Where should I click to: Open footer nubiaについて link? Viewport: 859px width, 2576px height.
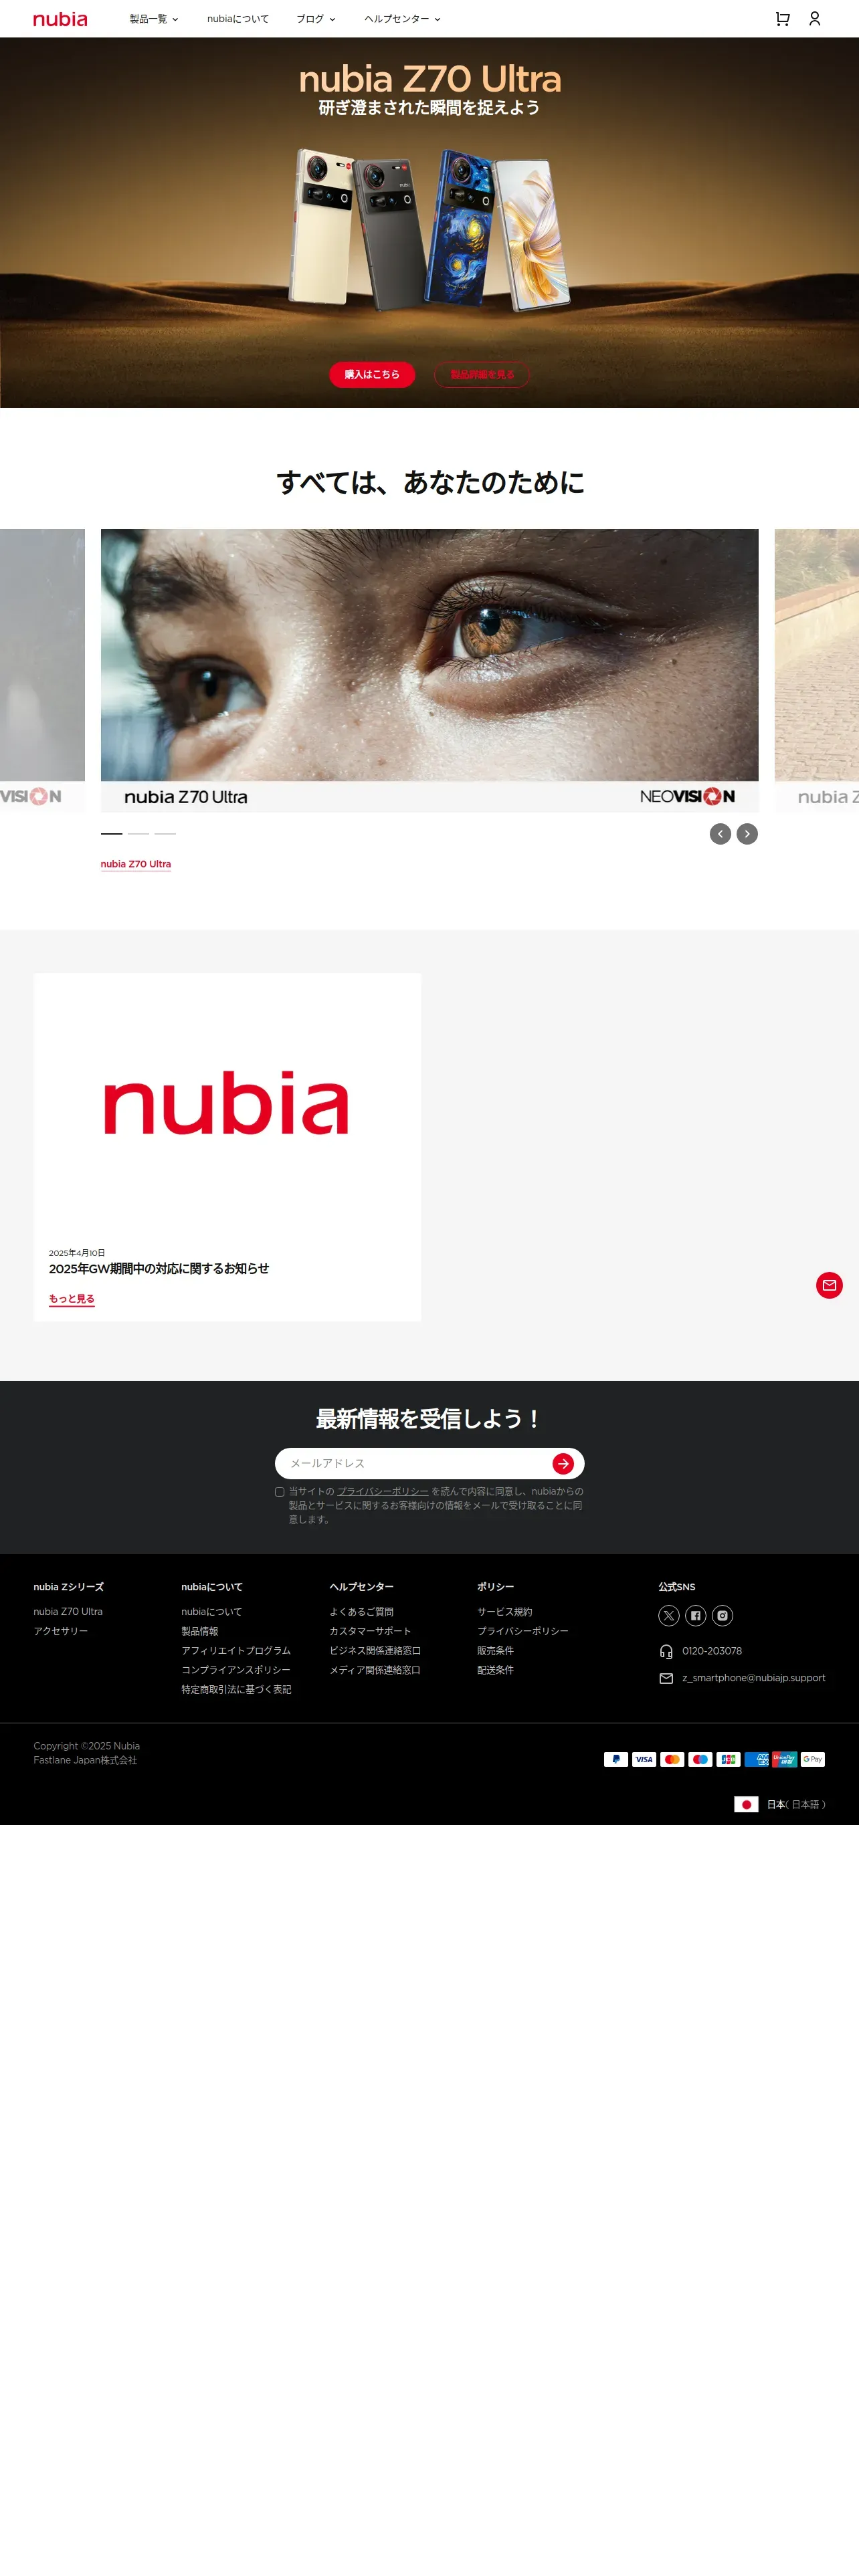(x=212, y=1611)
